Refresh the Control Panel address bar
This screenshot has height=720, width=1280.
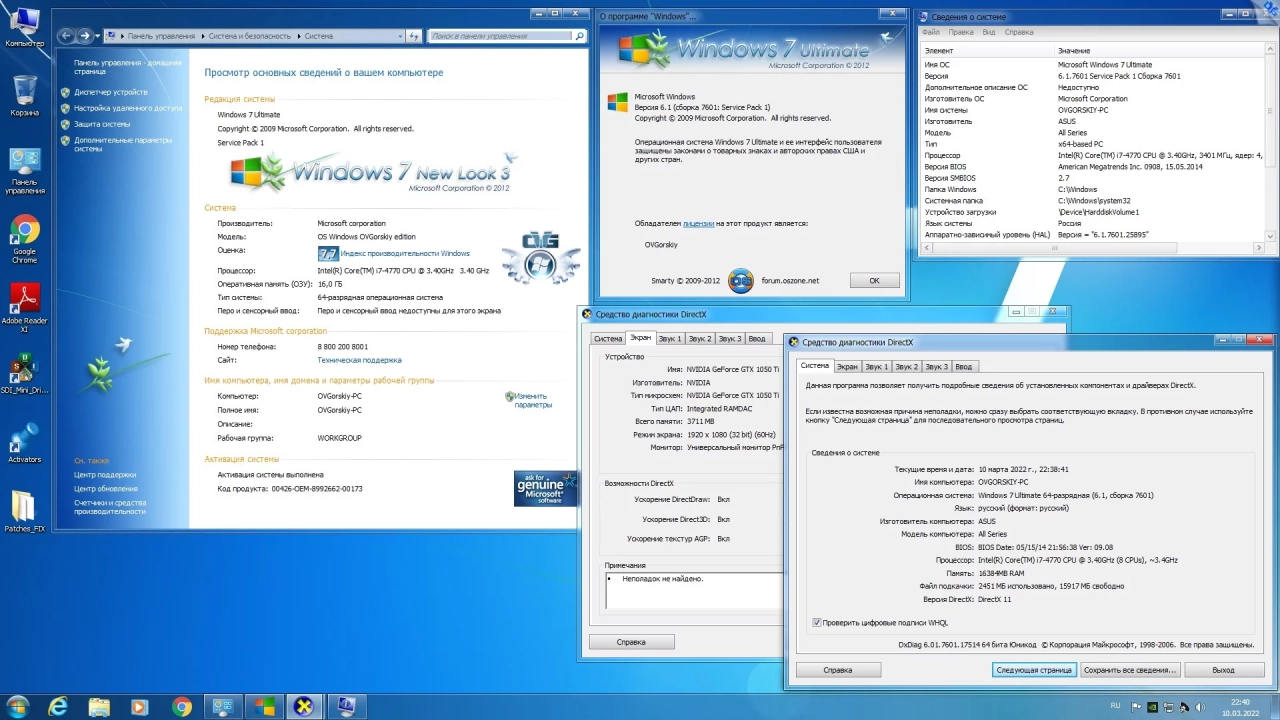[413, 35]
